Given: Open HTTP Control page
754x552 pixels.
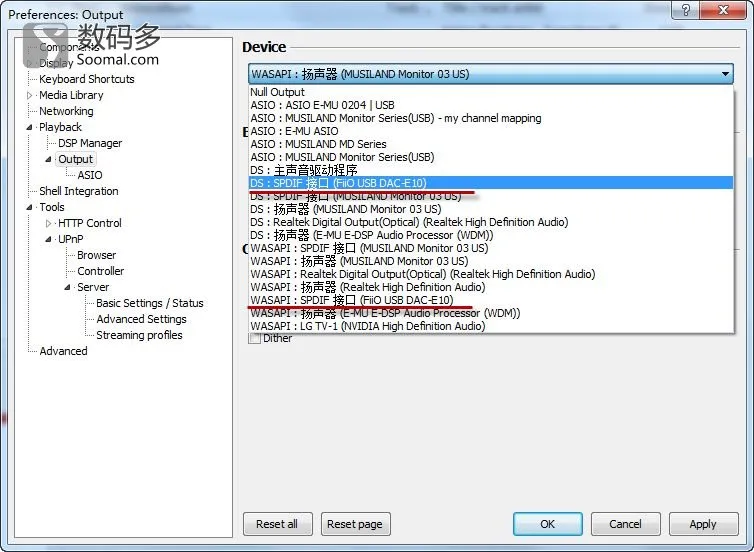Looking at the screenshot, I should [x=90, y=223].
